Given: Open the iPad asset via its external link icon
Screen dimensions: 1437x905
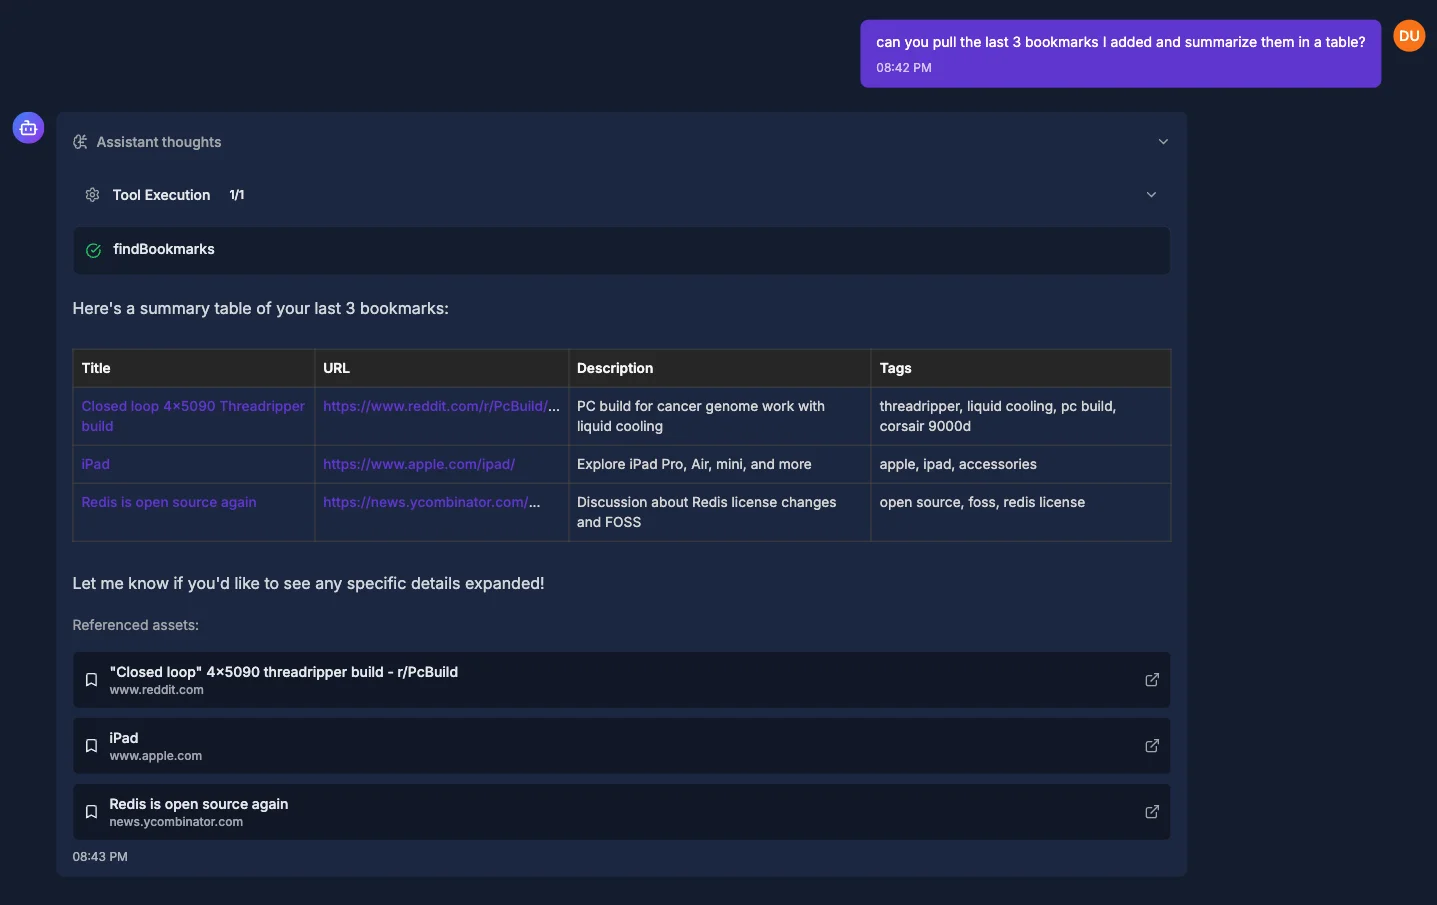Looking at the screenshot, I should (x=1151, y=745).
